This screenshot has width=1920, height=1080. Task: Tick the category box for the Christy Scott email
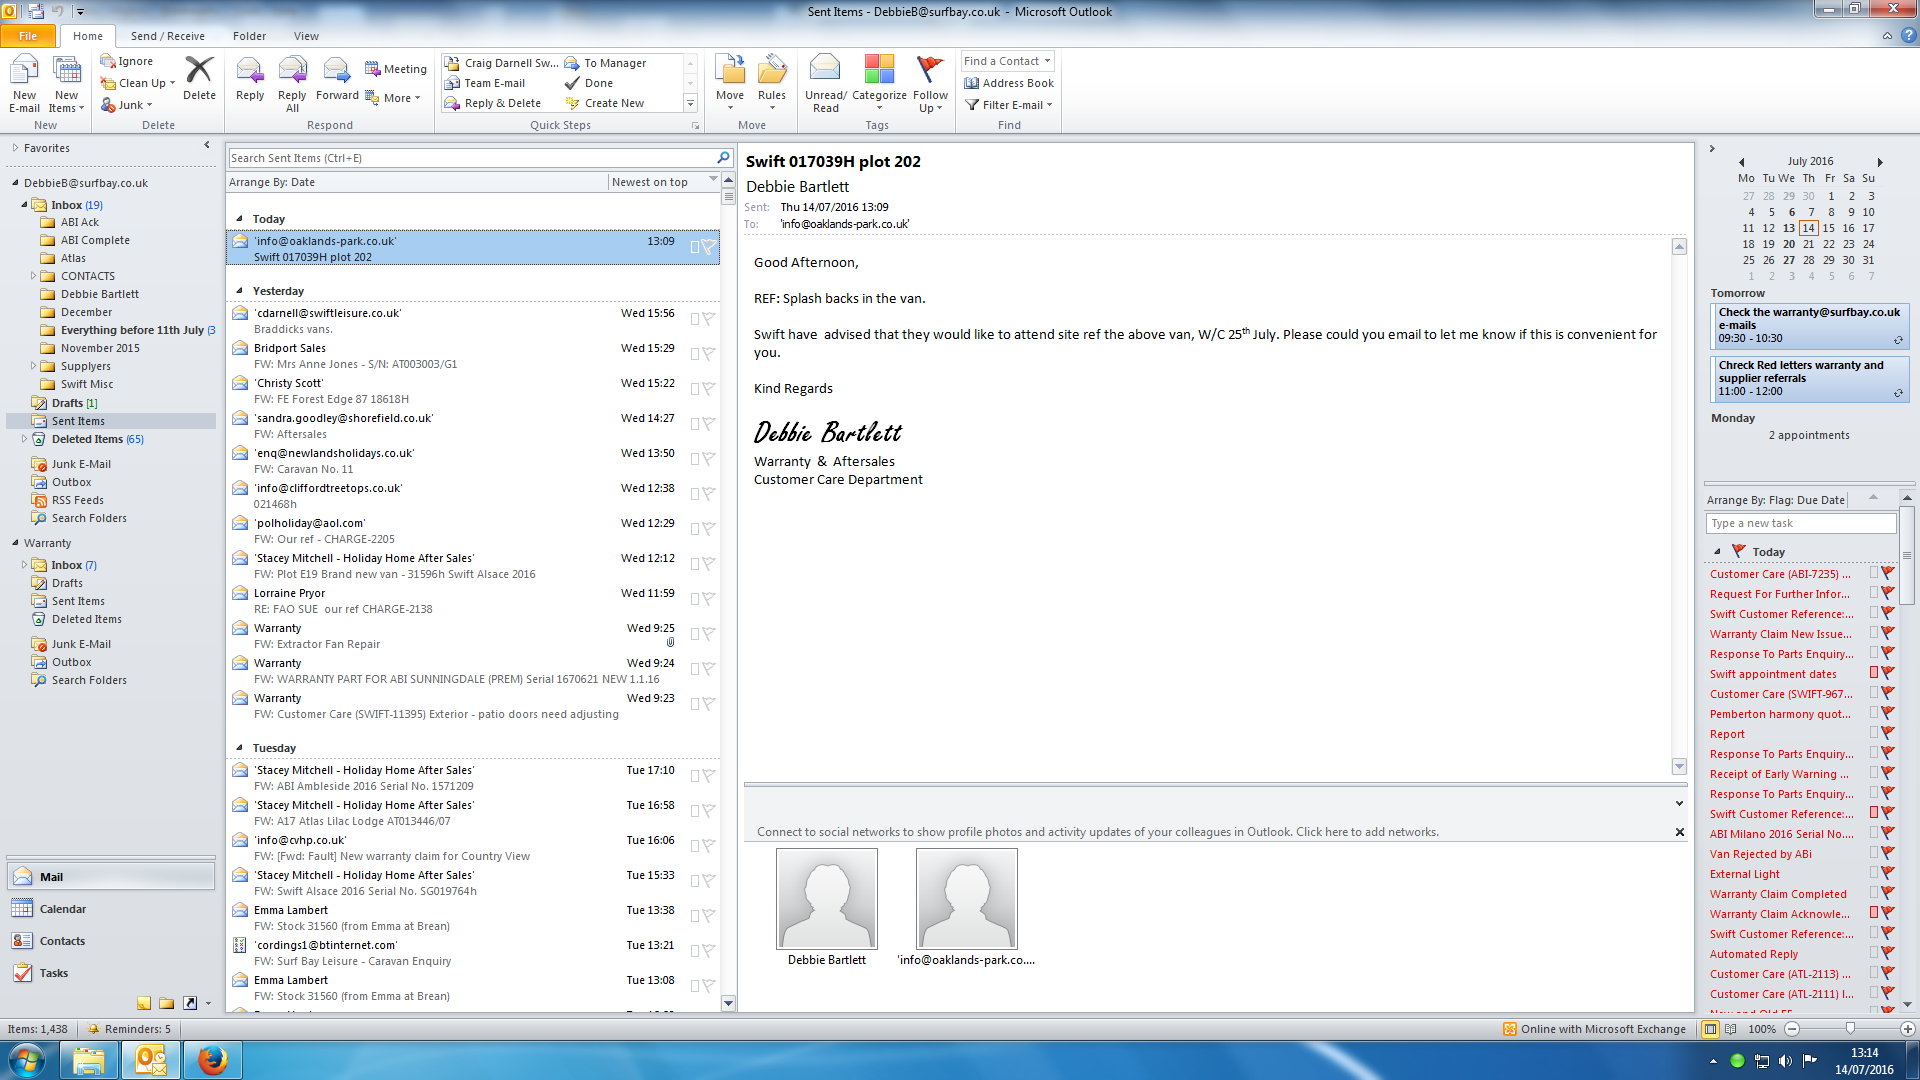695,389
